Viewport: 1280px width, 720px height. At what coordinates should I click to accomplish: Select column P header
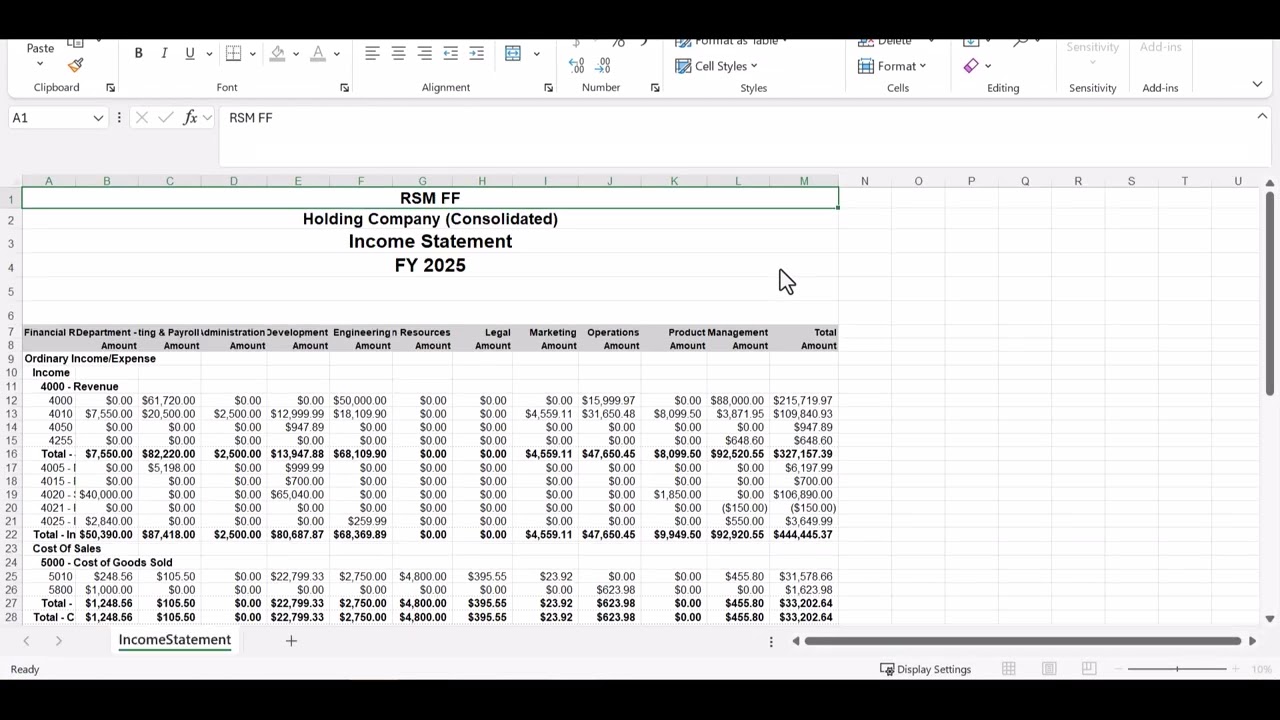tap(971, 181)
